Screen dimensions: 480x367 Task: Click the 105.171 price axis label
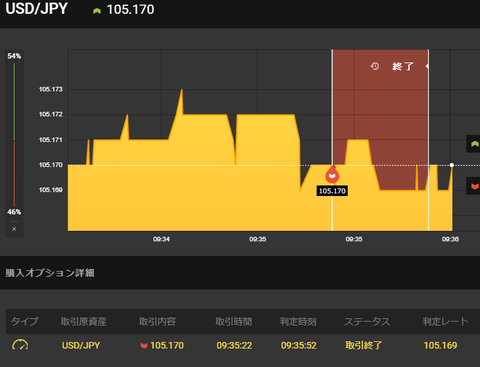[x=51, y=140]
